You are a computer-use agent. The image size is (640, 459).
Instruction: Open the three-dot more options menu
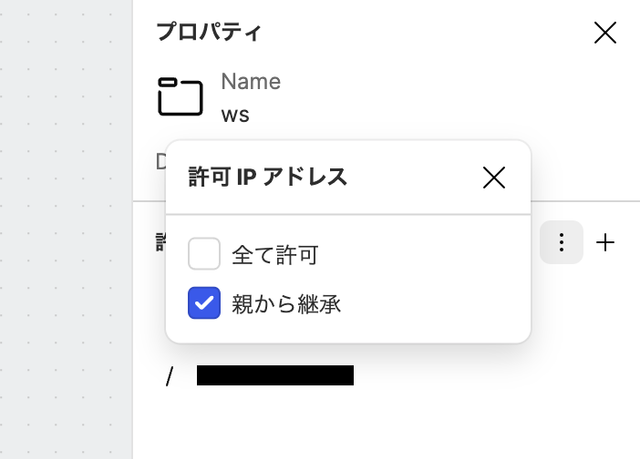[x=561, y=242]
